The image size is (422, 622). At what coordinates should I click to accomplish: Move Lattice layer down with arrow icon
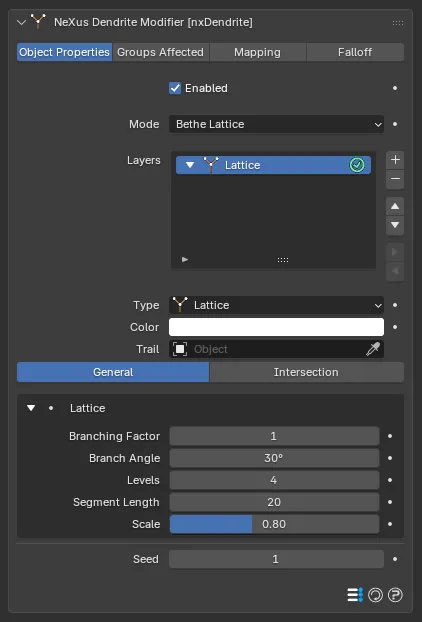coord(395,225)
